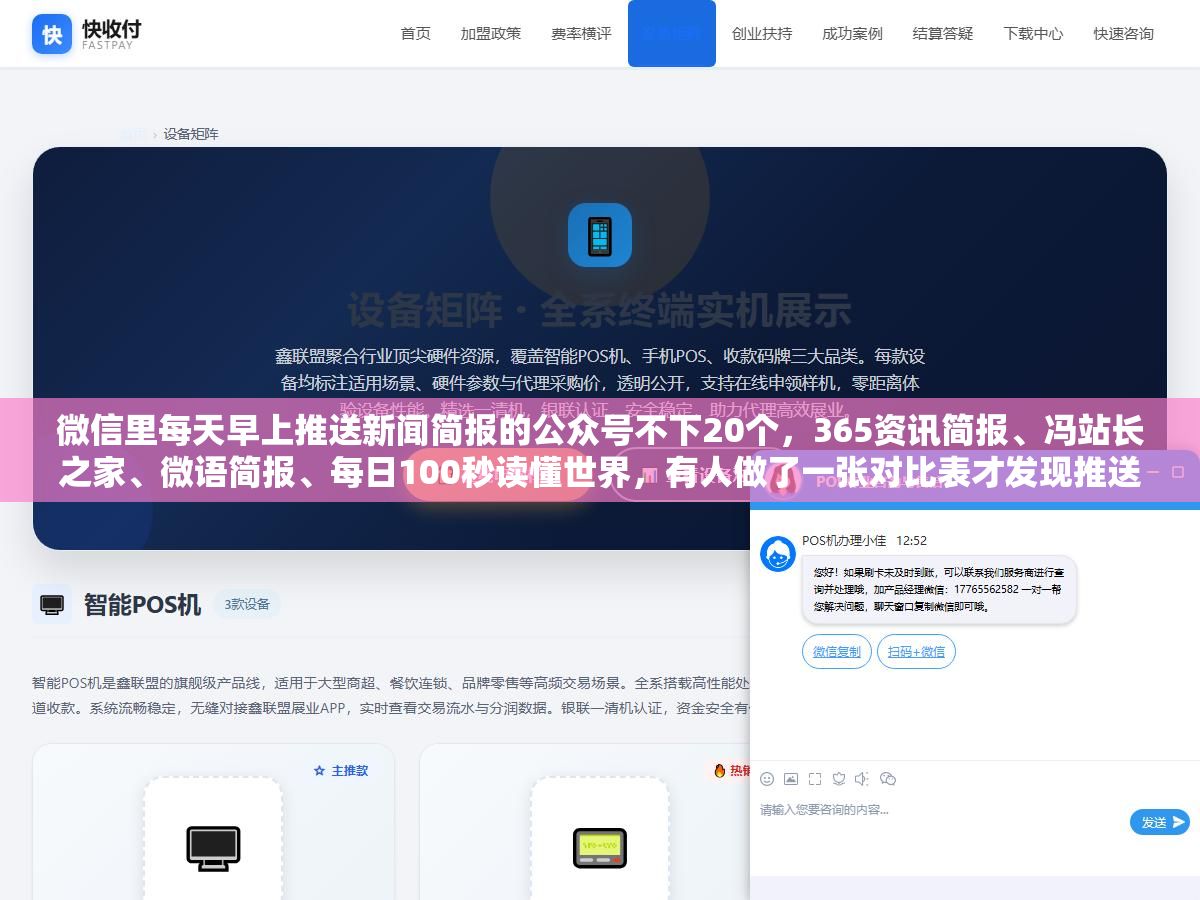
Task: Open the 创业扶持 nav item
Action: [x=762, y=33]
